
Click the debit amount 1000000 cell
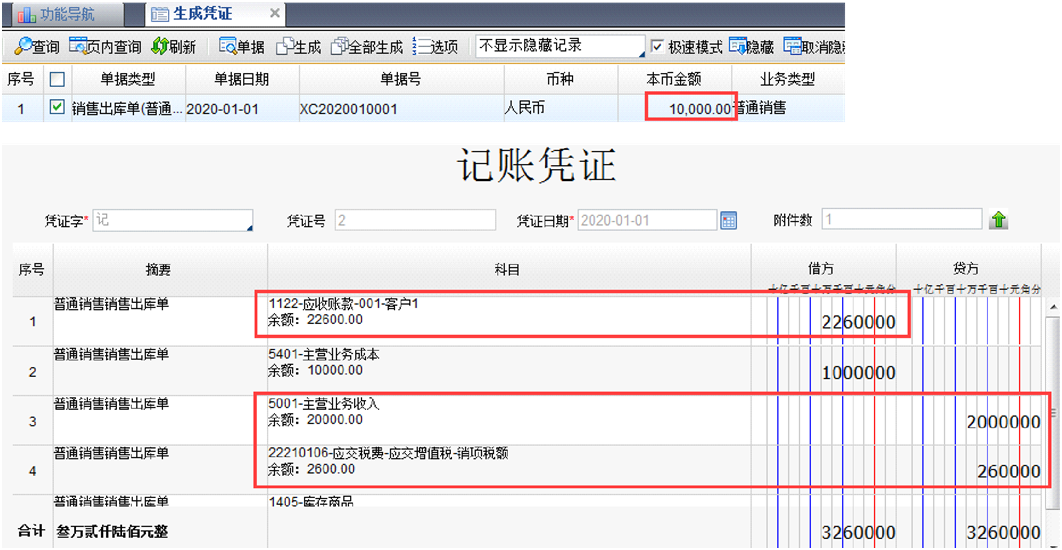(824, 372)
